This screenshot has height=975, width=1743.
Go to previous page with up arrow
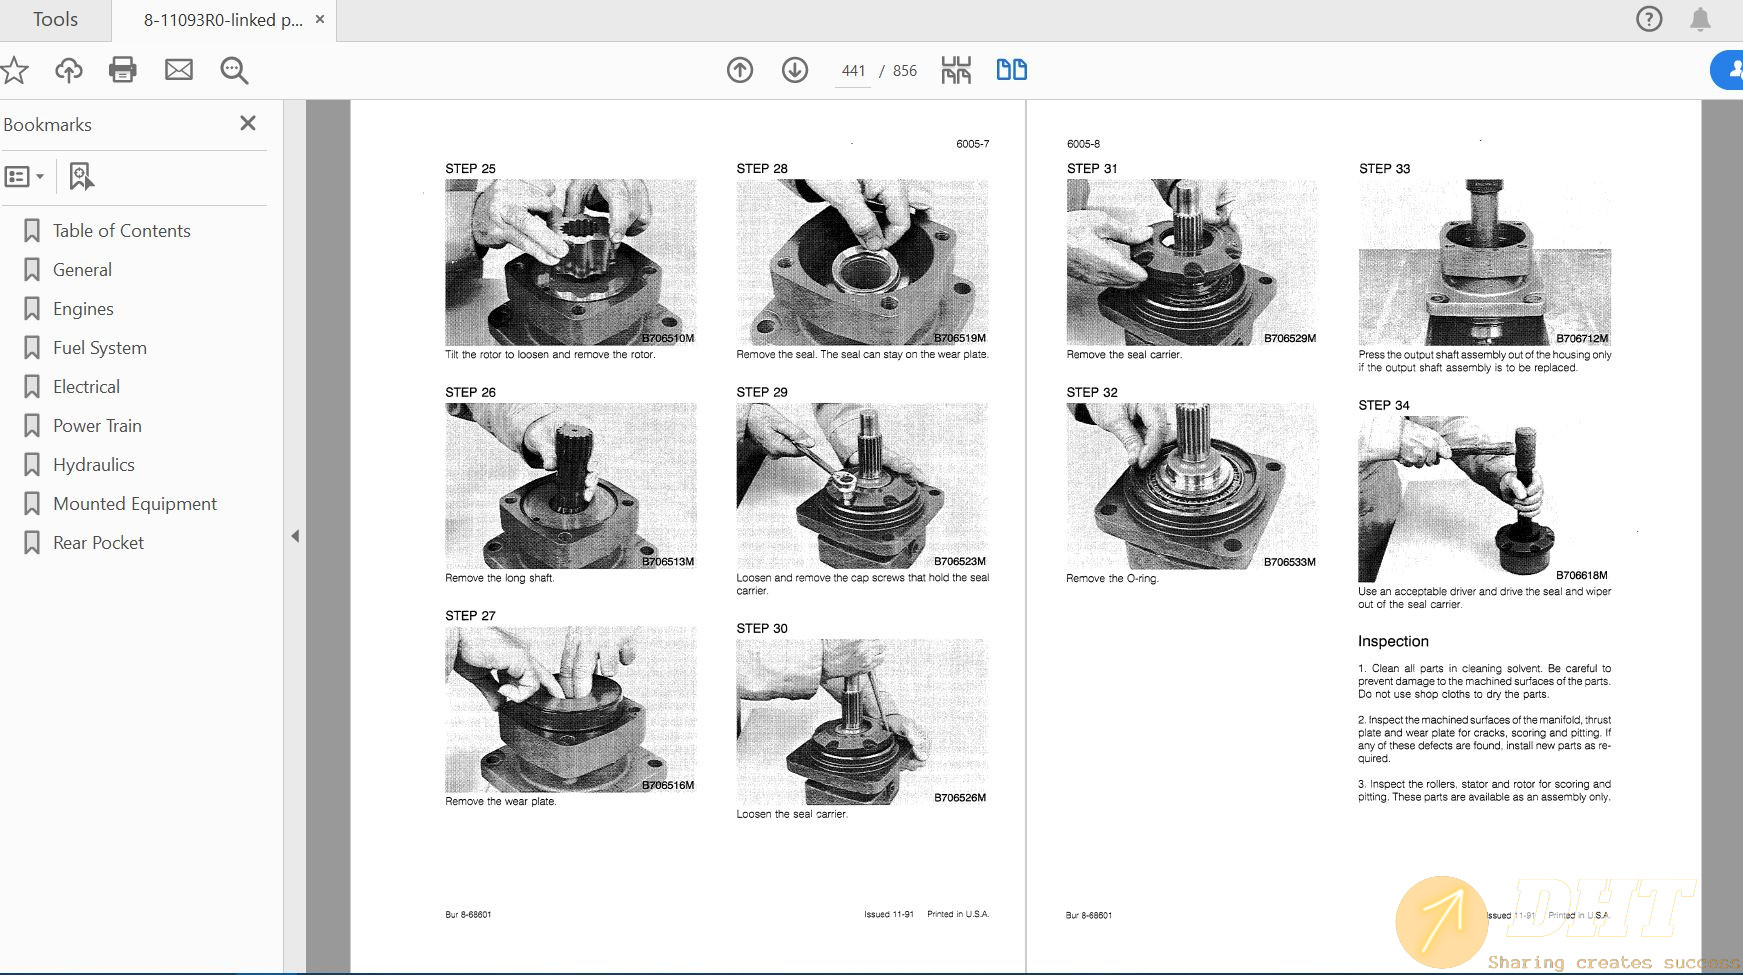[740, 70]
